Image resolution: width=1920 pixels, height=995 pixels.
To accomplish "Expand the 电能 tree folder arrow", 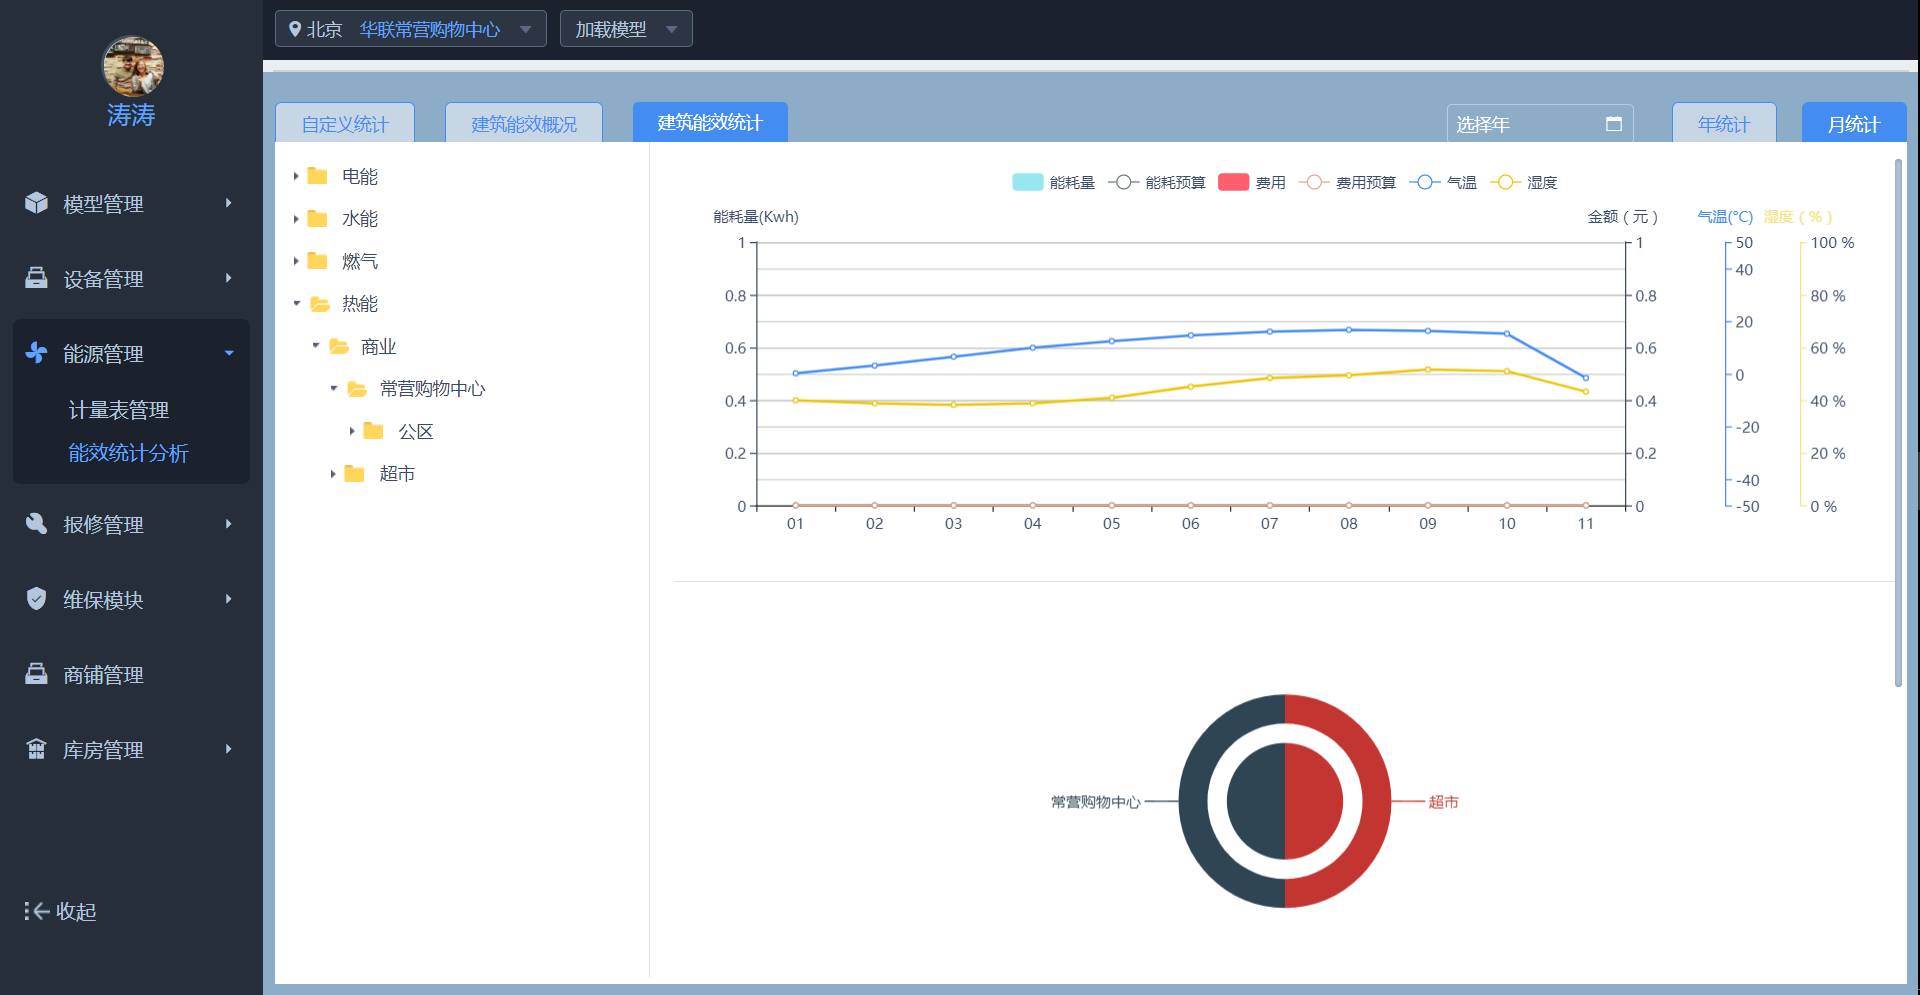I will (296, 176).
